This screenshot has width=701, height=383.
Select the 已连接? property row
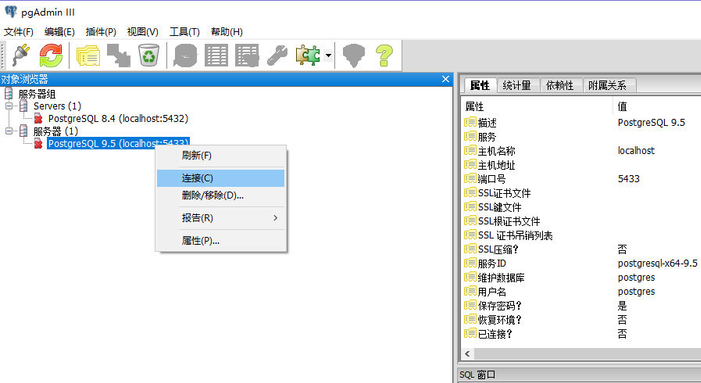582,334
